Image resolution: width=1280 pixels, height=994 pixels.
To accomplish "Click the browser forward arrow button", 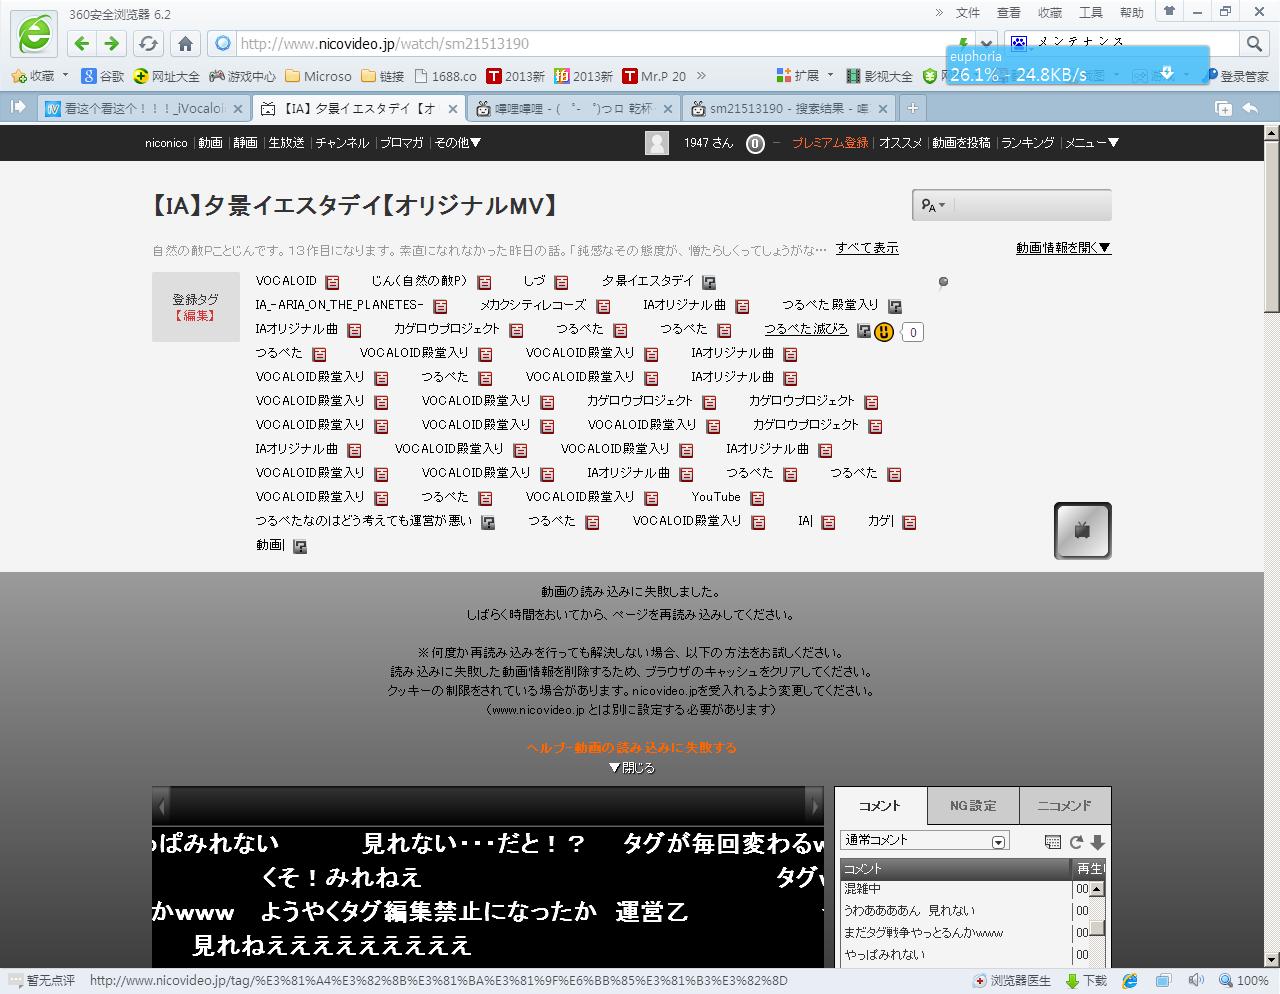I will (x=112, y=43).
